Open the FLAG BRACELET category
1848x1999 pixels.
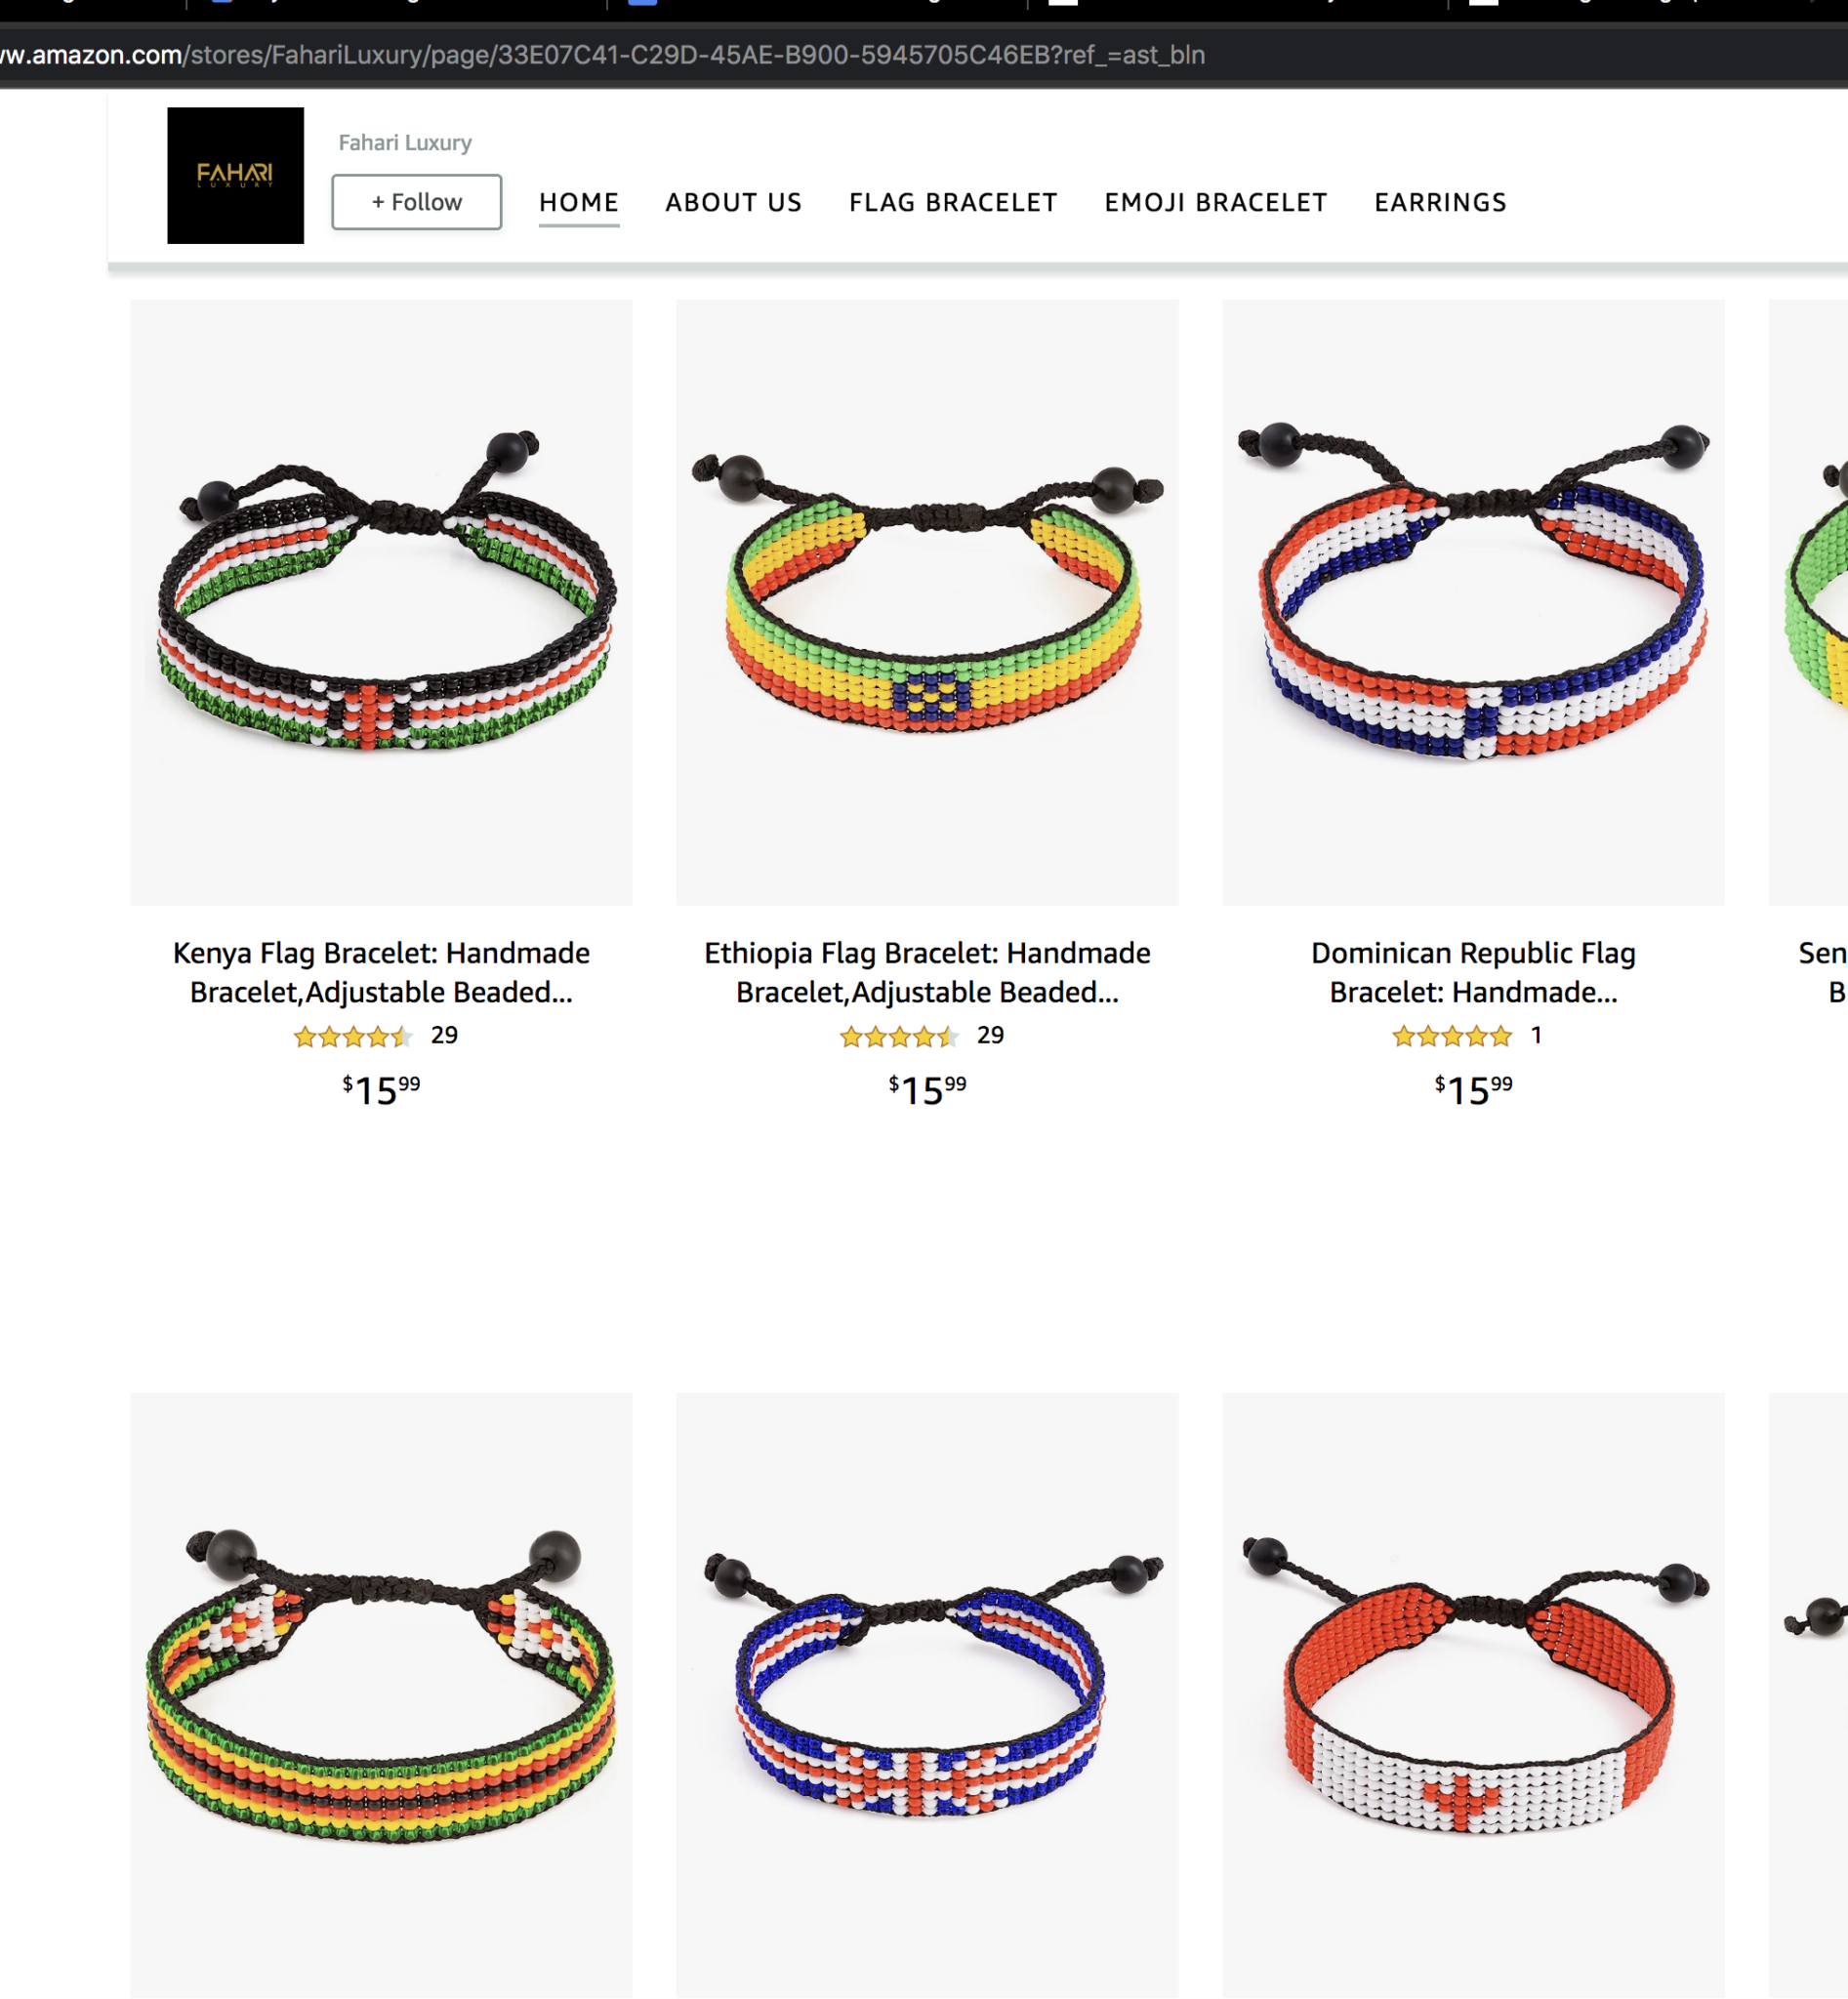coord(953,202)
